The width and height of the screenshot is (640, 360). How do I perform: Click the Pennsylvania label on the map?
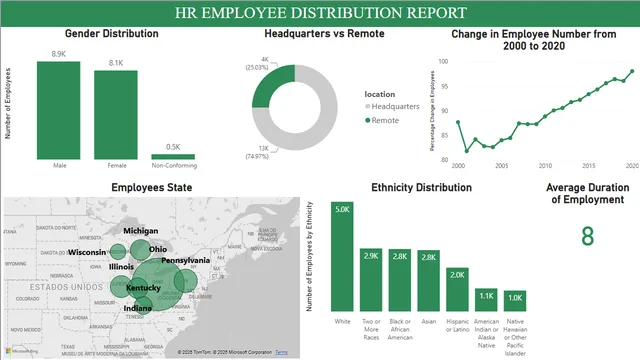pos(186,260)
